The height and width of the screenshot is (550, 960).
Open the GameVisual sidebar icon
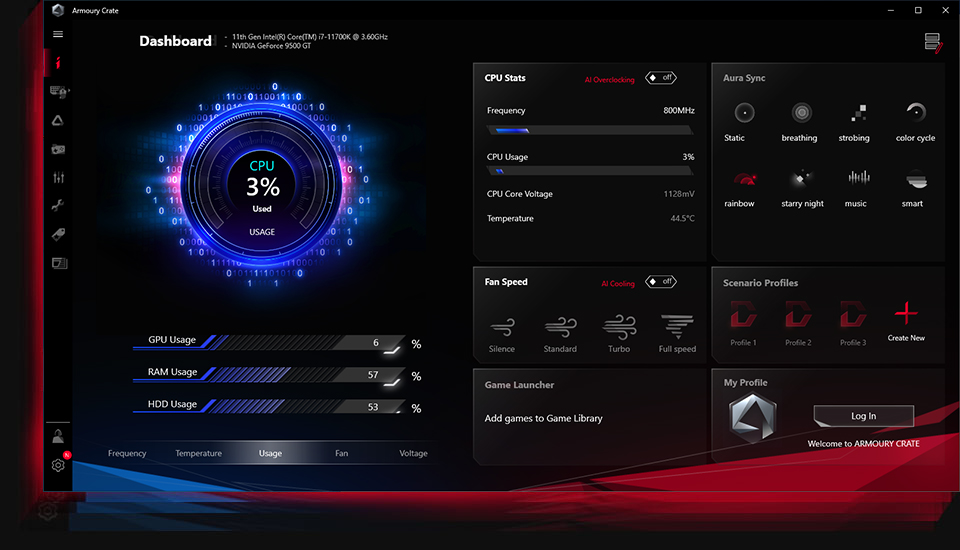58,149
